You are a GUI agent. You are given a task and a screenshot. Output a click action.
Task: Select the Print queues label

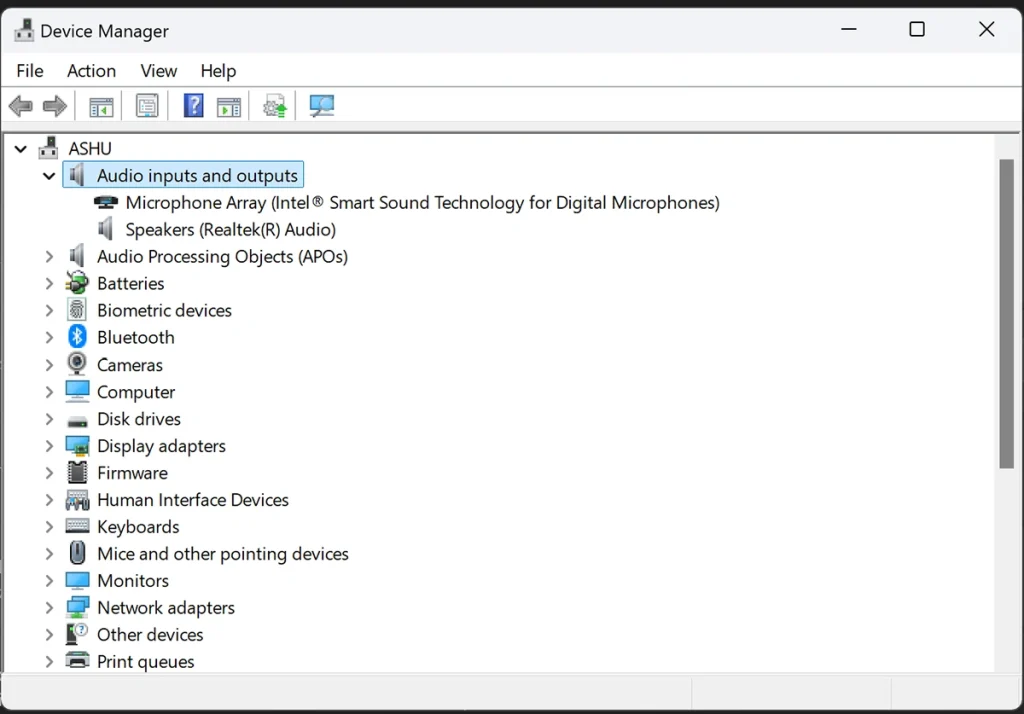tap(146, 662)
